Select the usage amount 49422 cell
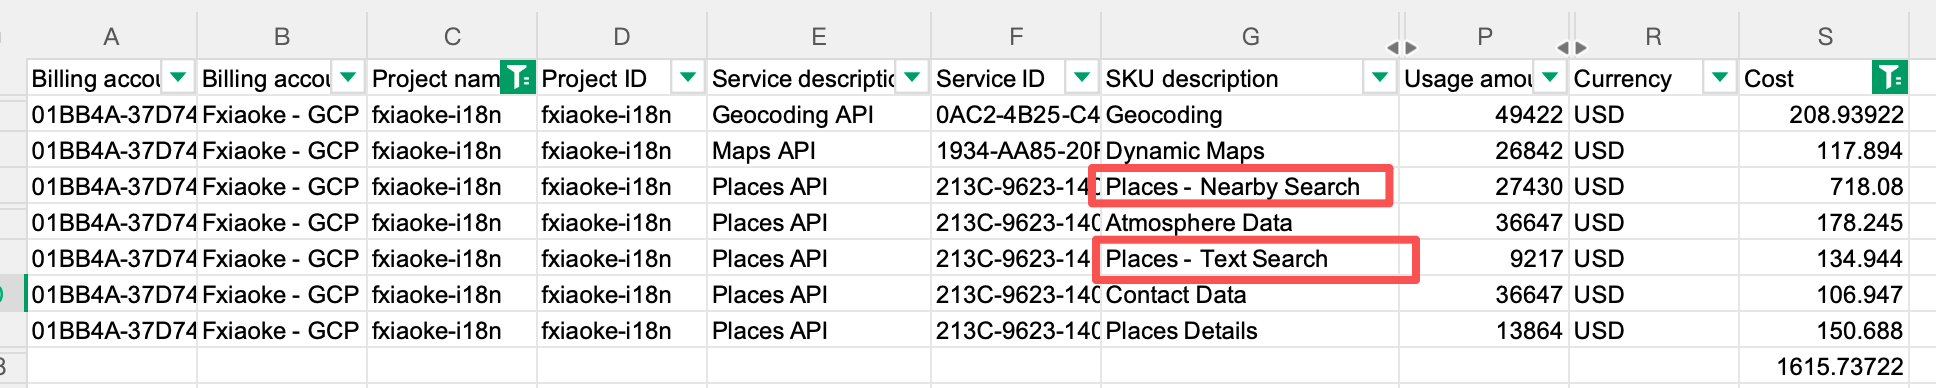This screenshot has width=1936, height=388. 1484,114
